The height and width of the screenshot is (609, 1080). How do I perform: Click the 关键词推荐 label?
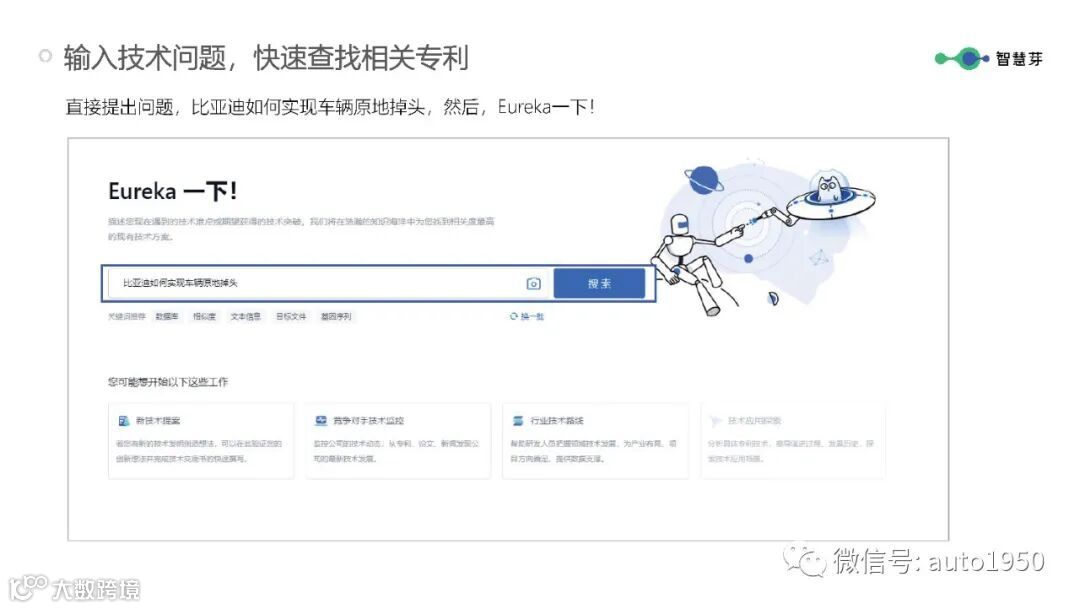tap(127, 316)
